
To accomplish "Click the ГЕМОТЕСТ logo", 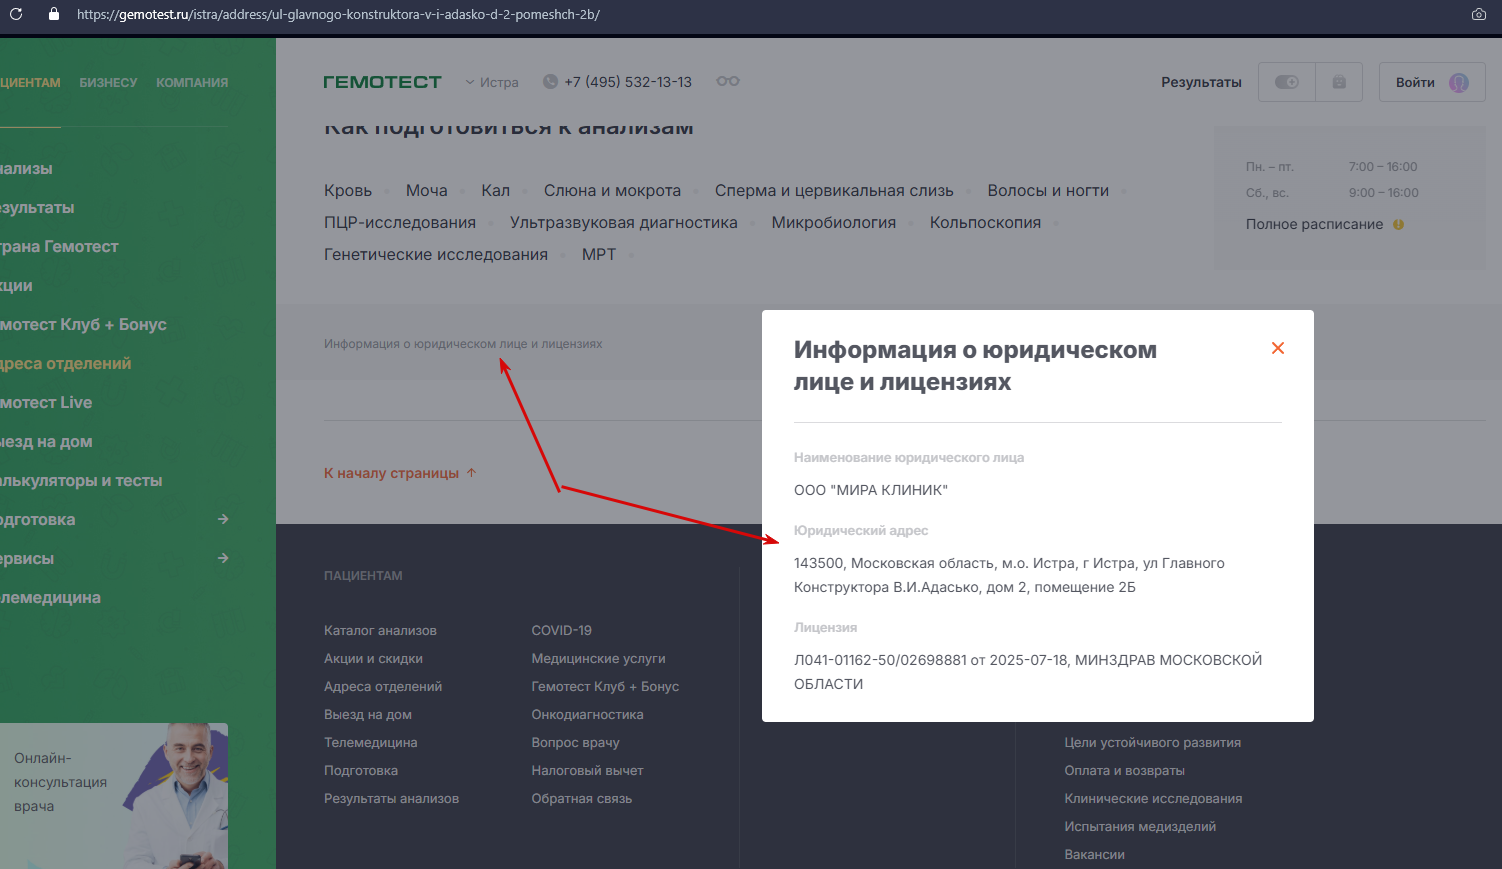I will tap(382, 82).
